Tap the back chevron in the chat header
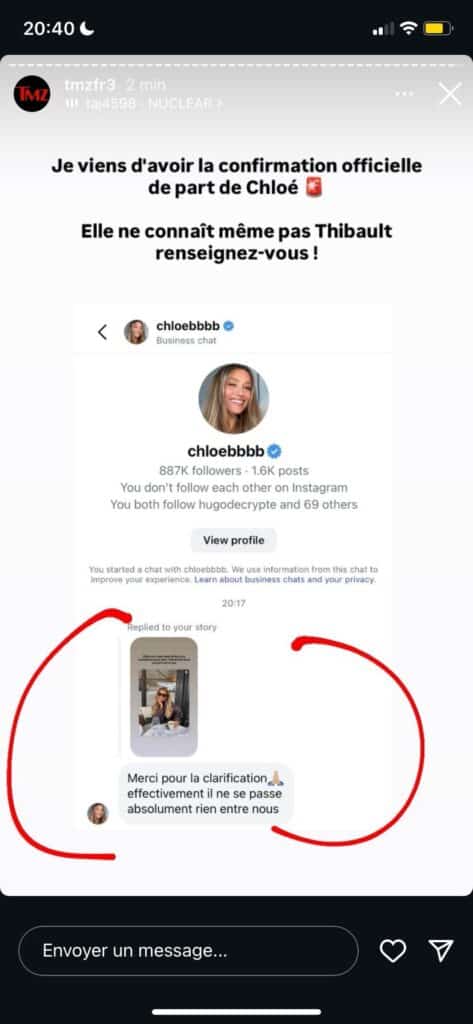Screen dimensions: 473x1024 pos(103,332)
